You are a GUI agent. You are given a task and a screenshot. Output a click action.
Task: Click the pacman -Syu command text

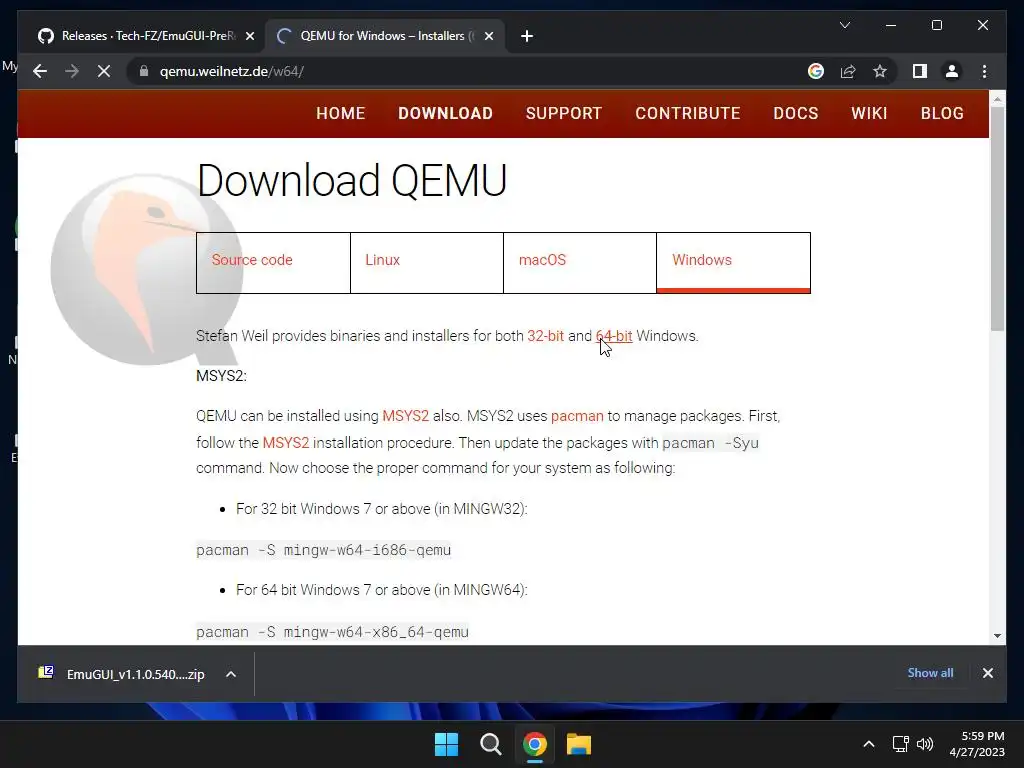[711, 443]
